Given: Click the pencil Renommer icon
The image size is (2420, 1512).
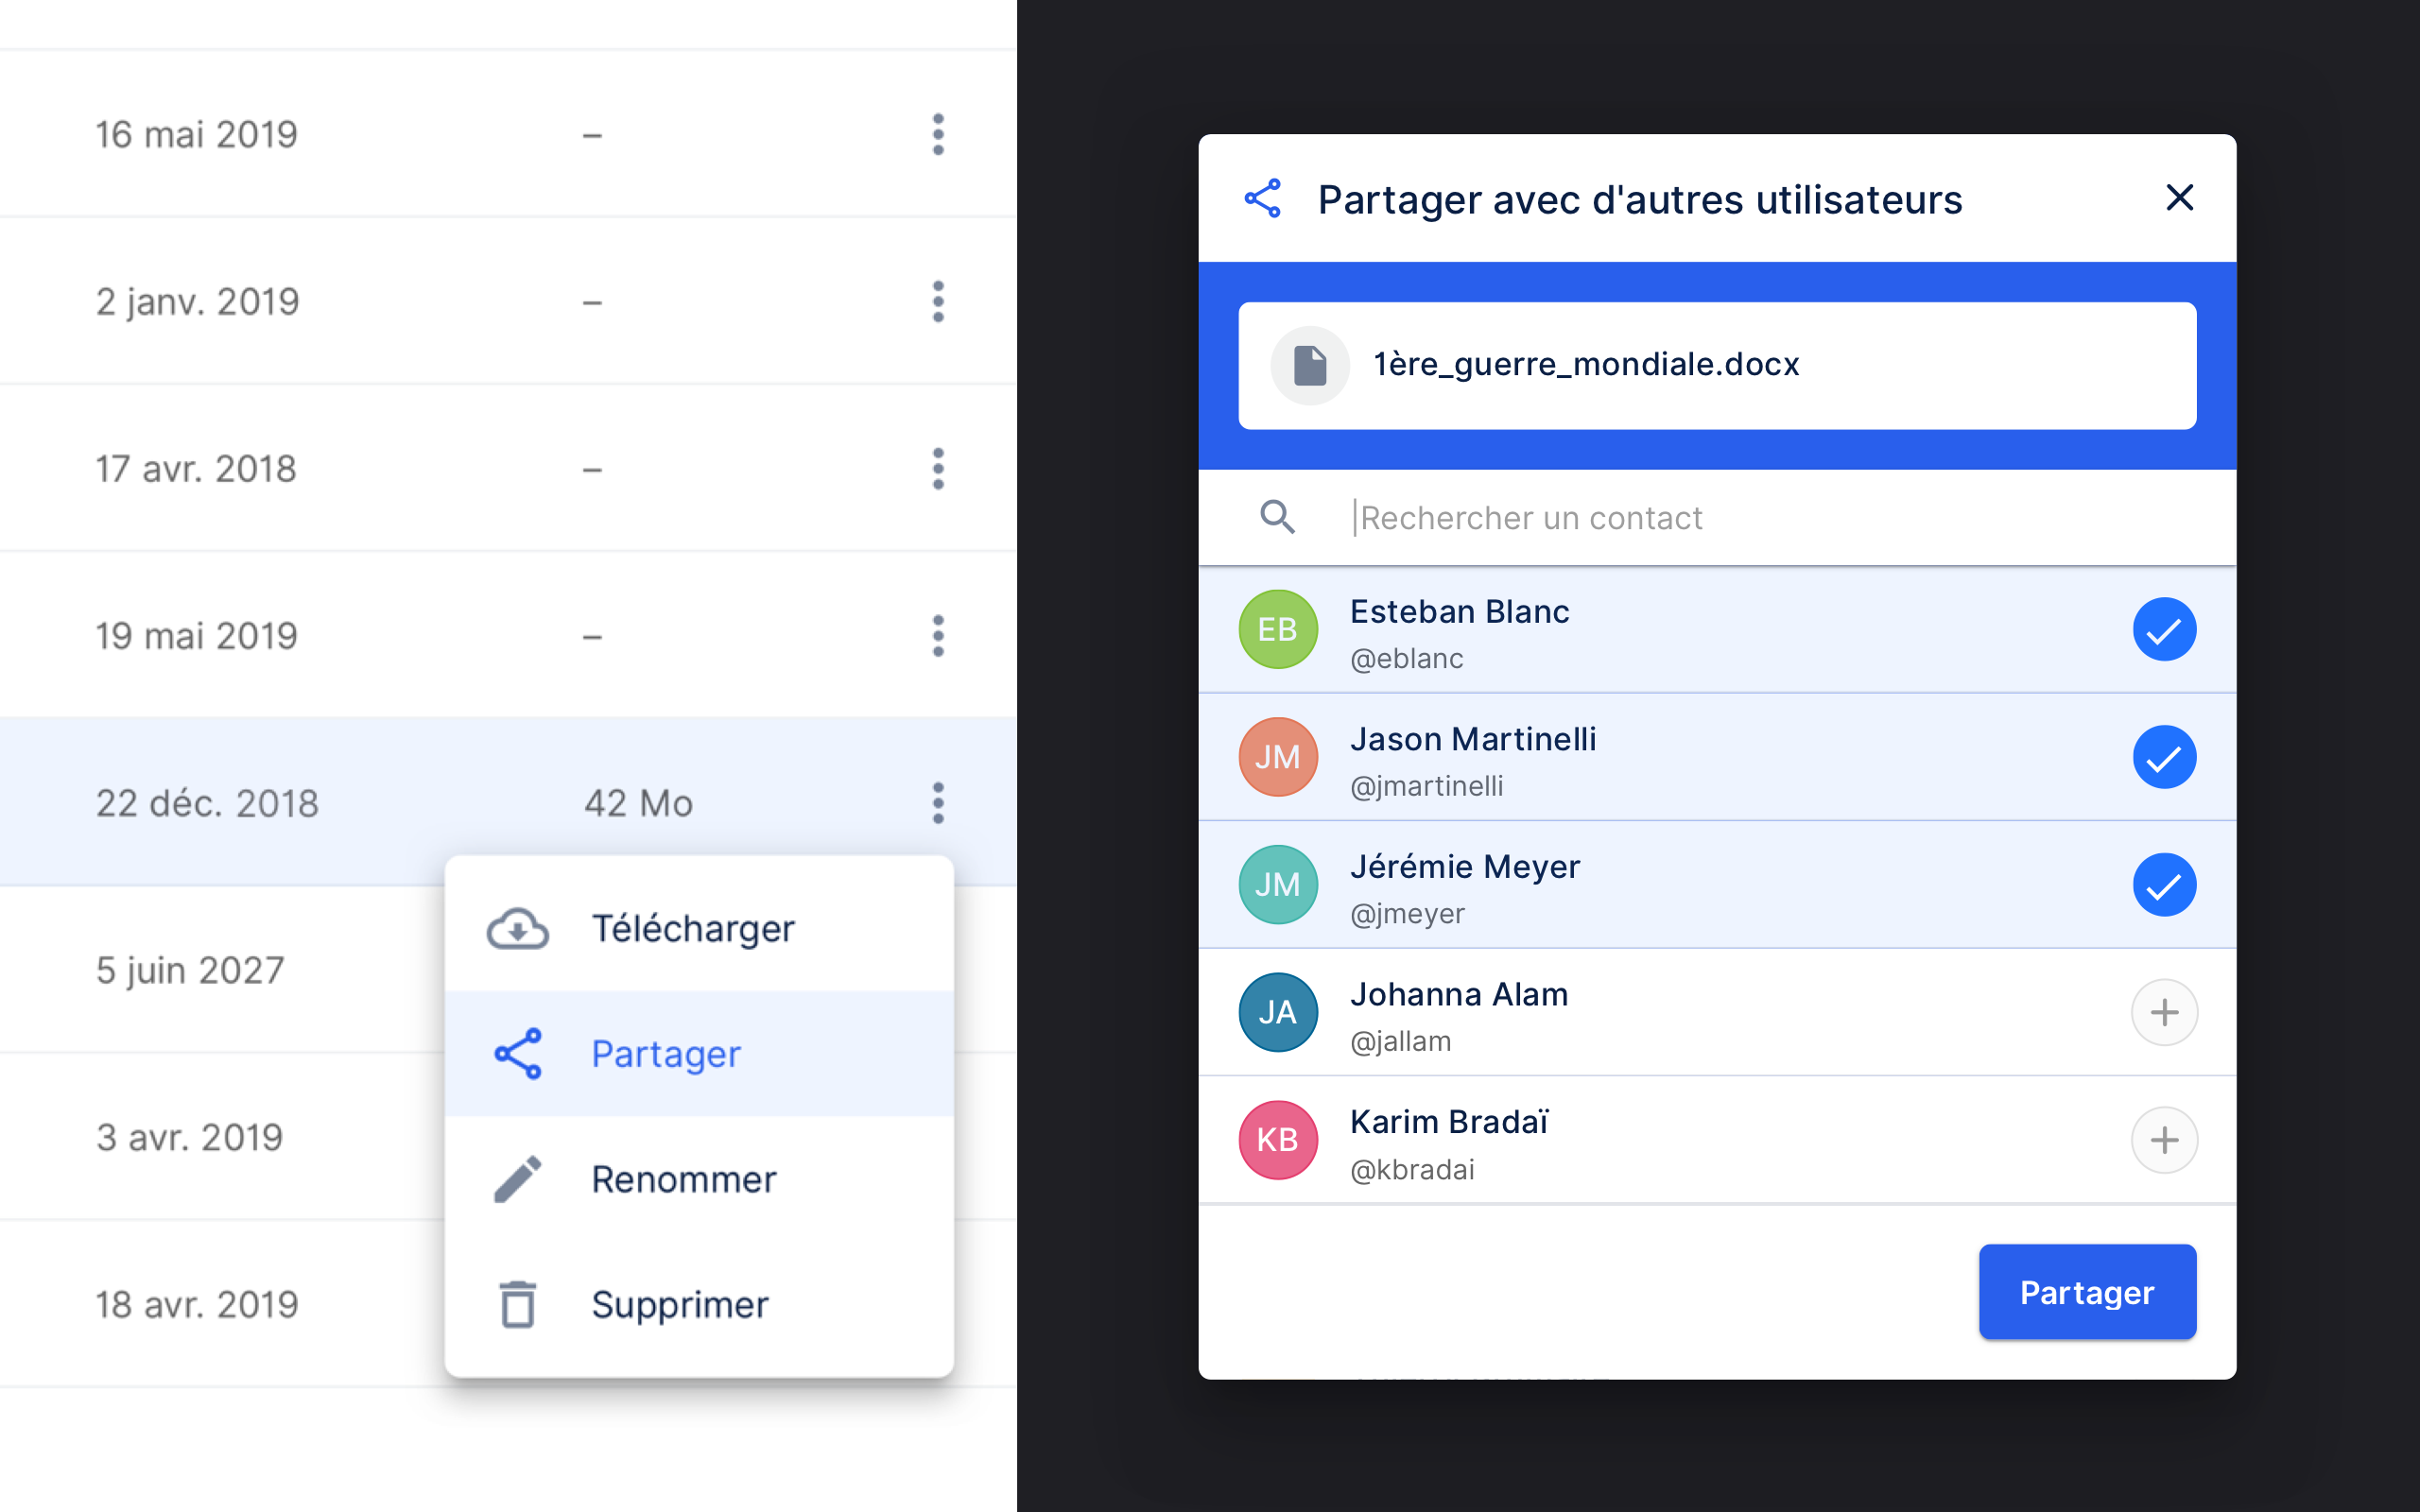Looking at the screenshot, I should tap(518, 1179).
